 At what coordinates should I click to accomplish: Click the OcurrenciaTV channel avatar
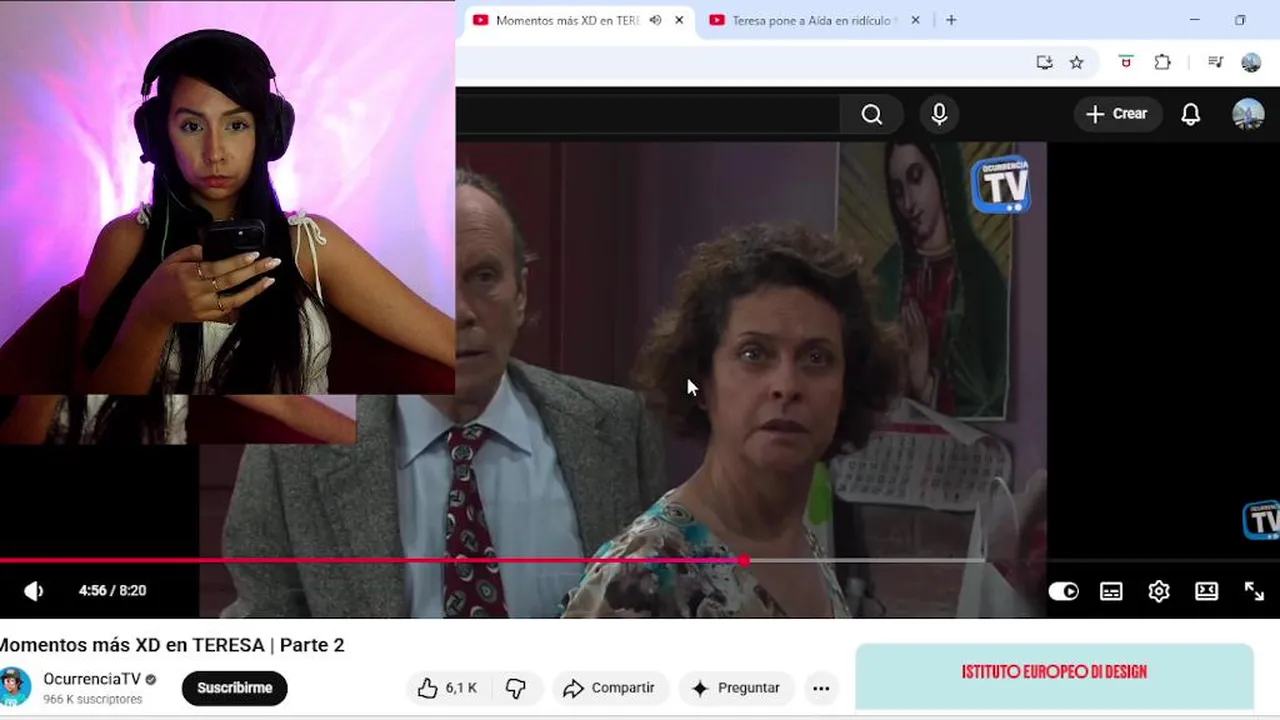coord(15,687)
